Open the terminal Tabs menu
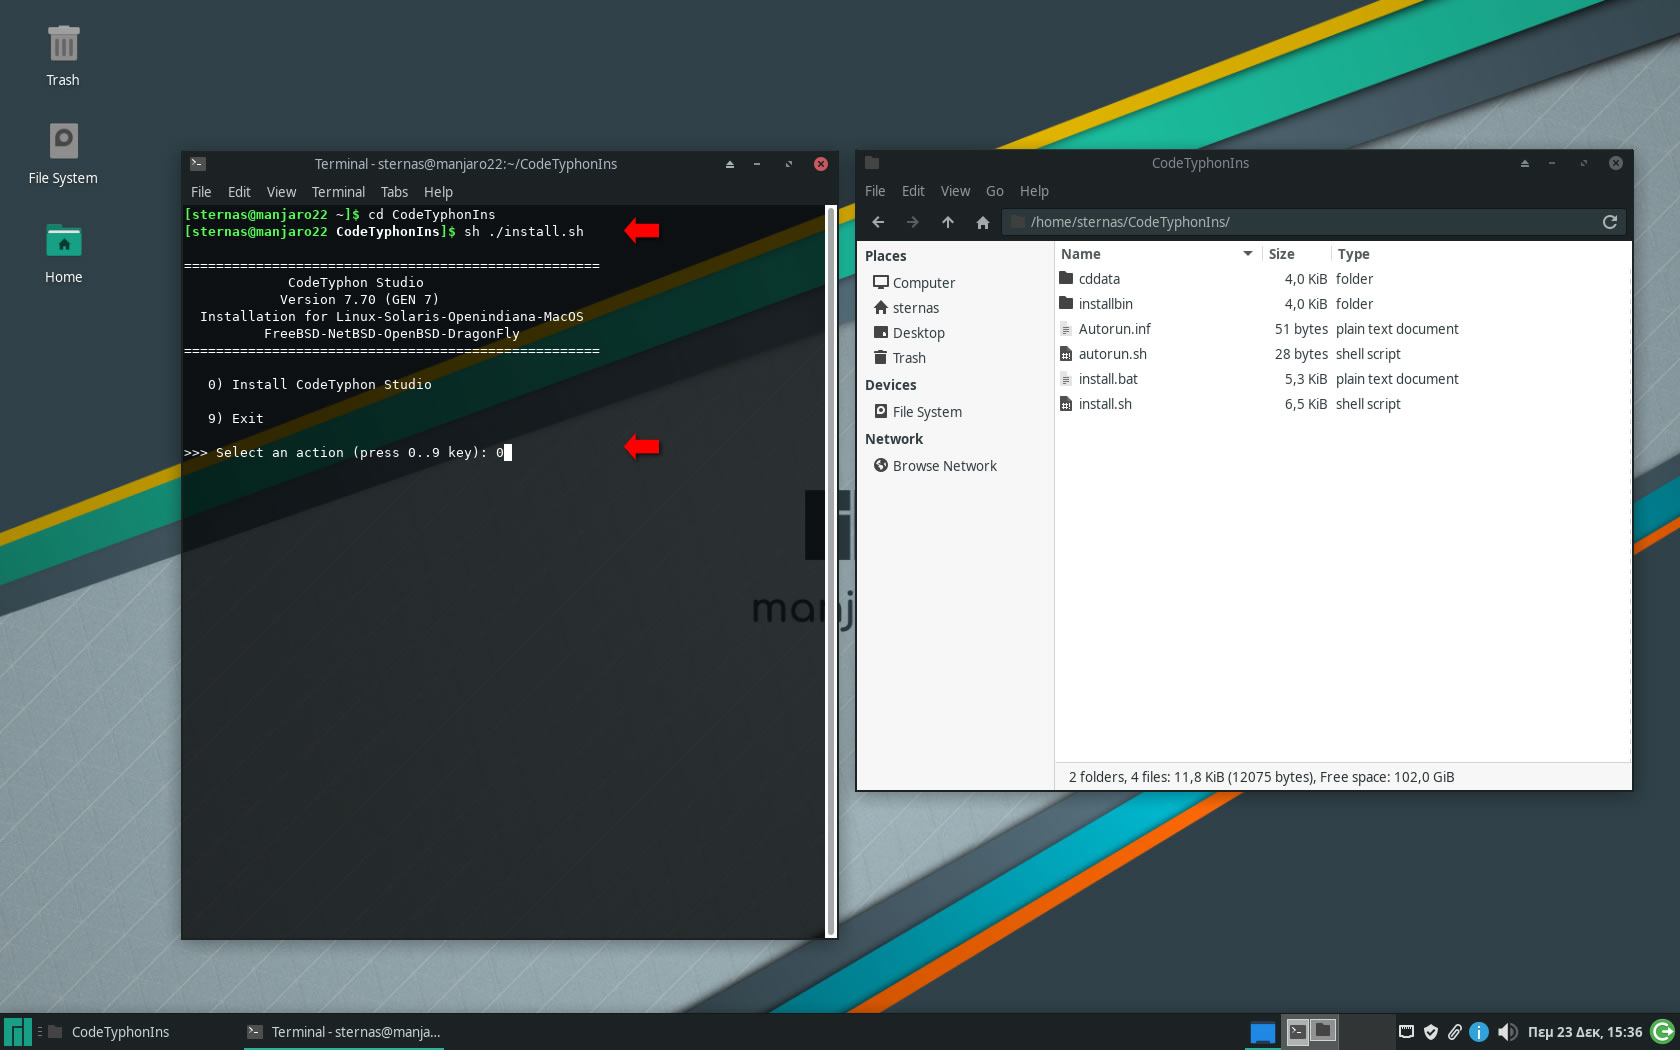Screen dimensions: 1680x1050 (x=394, y=192)
